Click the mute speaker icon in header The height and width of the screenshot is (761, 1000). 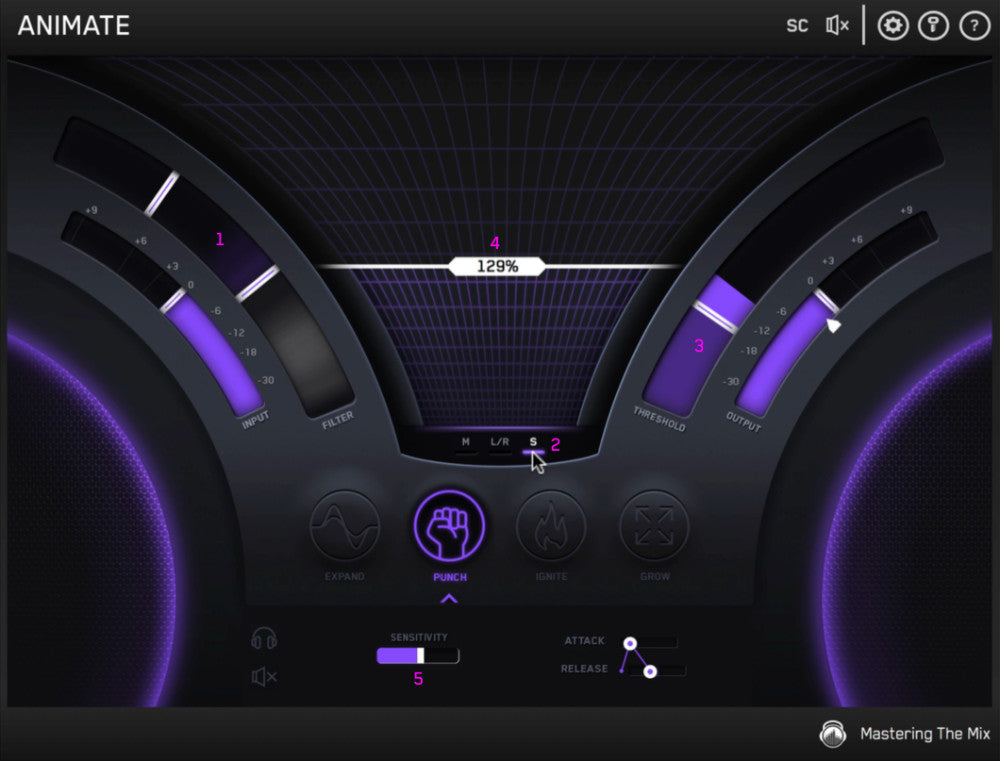837,26
